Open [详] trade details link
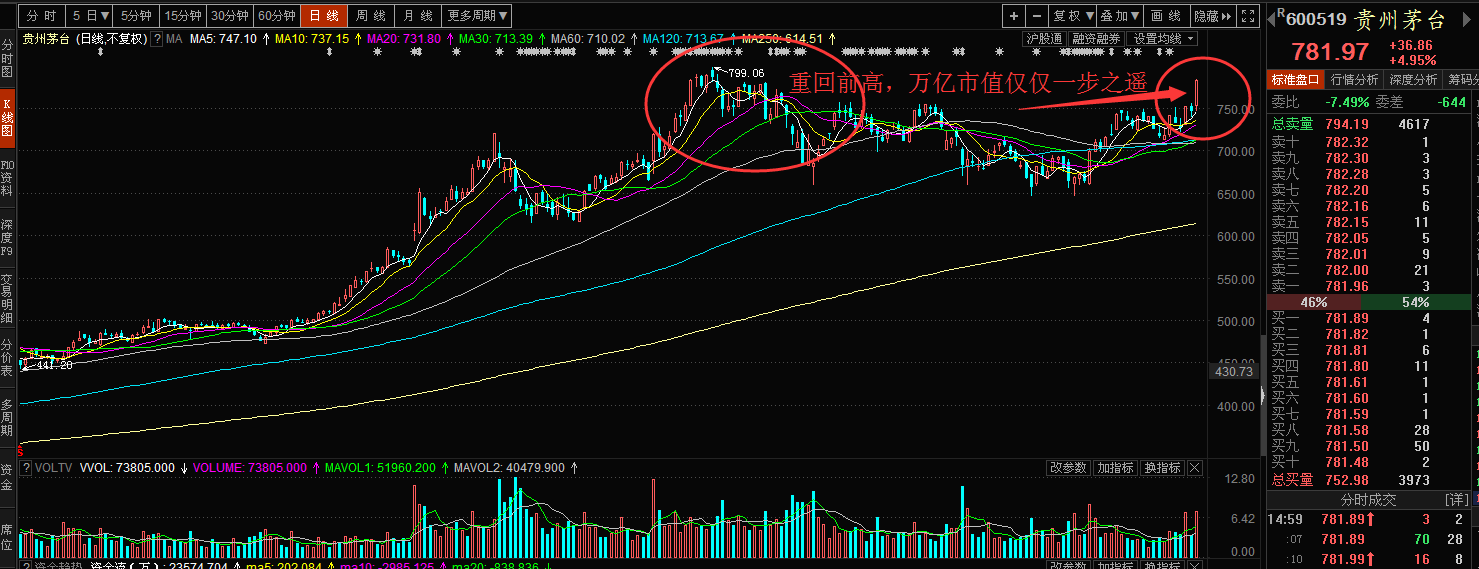This screenshot has height=569, width=1479. 1456,499
